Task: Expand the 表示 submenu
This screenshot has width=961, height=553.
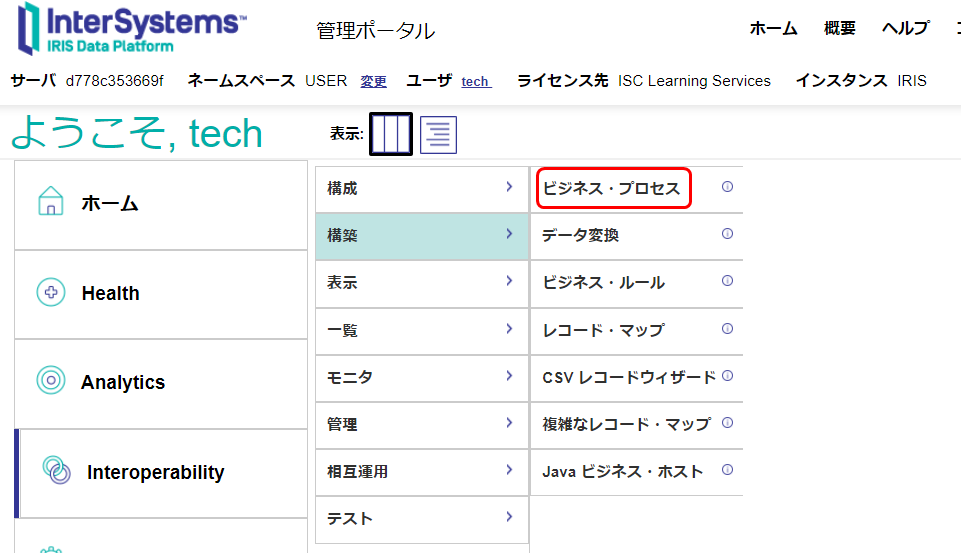Action: click(x=509, y=282)
